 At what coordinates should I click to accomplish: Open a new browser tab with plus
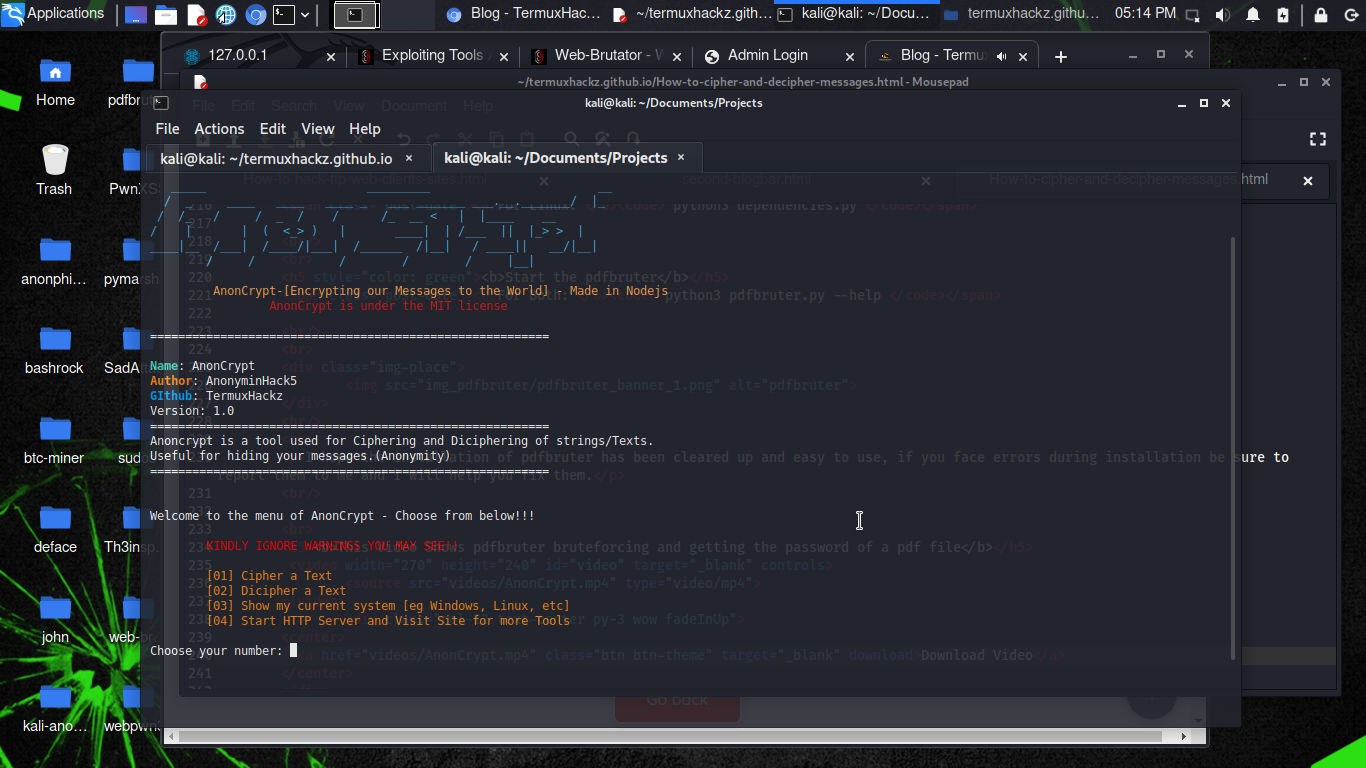coord(1061,57)
